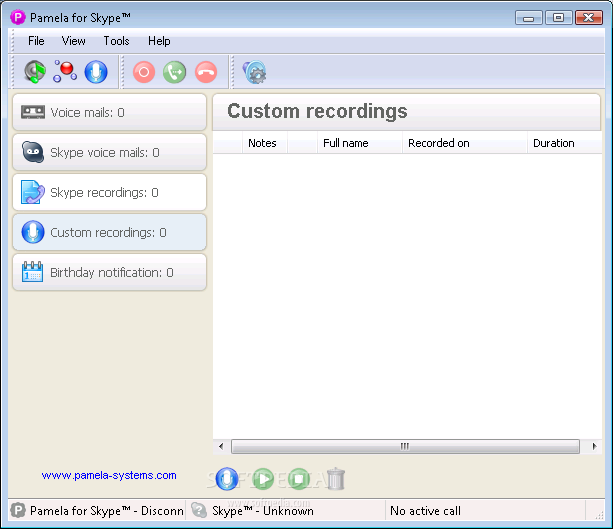Click the scrollbar right arrow
Screen dimensions: 613x529
594,446
